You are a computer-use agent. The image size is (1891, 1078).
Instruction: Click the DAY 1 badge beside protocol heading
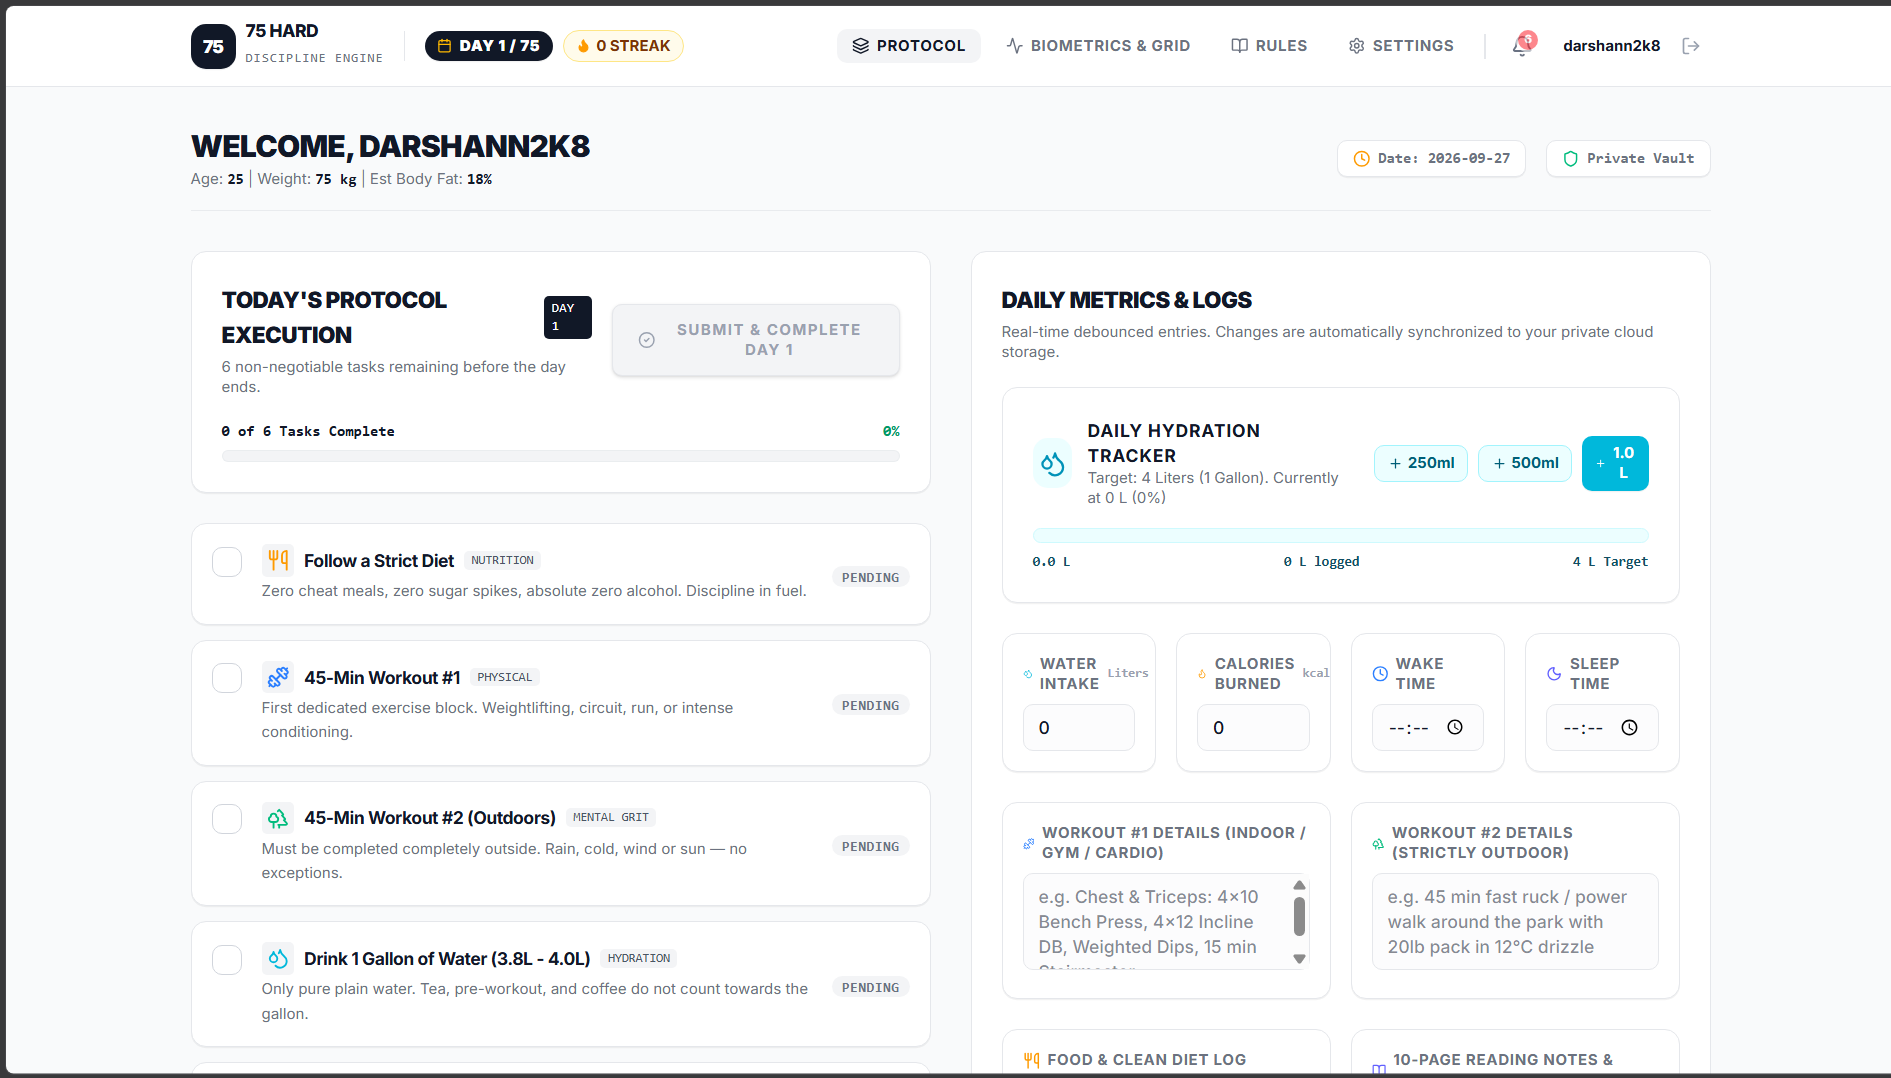coord(568,317)
